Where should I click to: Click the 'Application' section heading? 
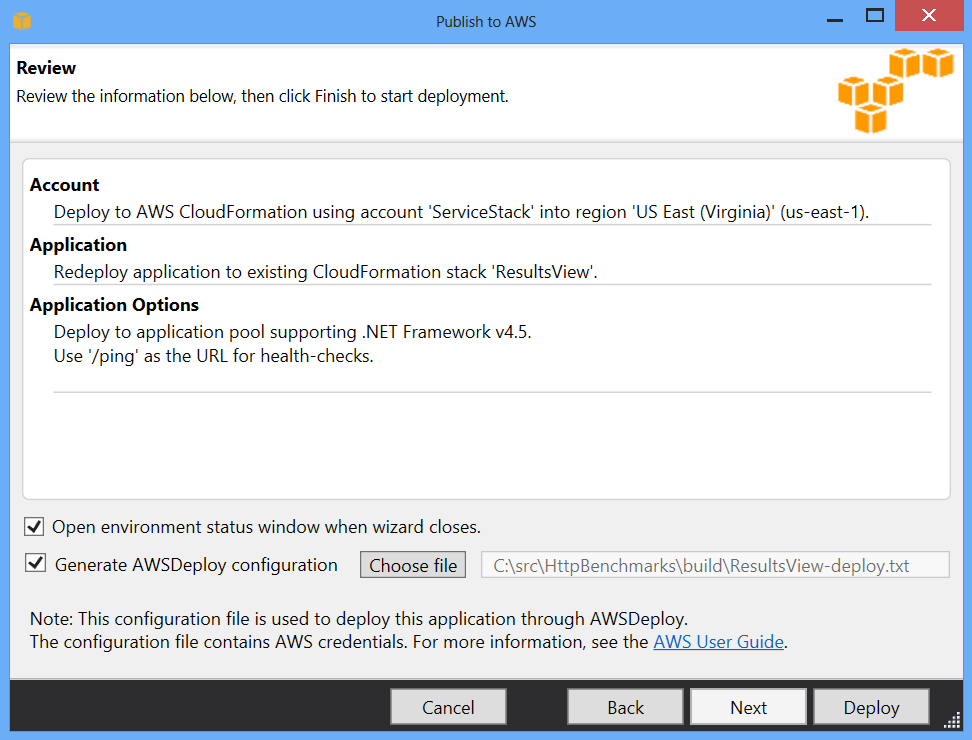click(x=78, y=244)
